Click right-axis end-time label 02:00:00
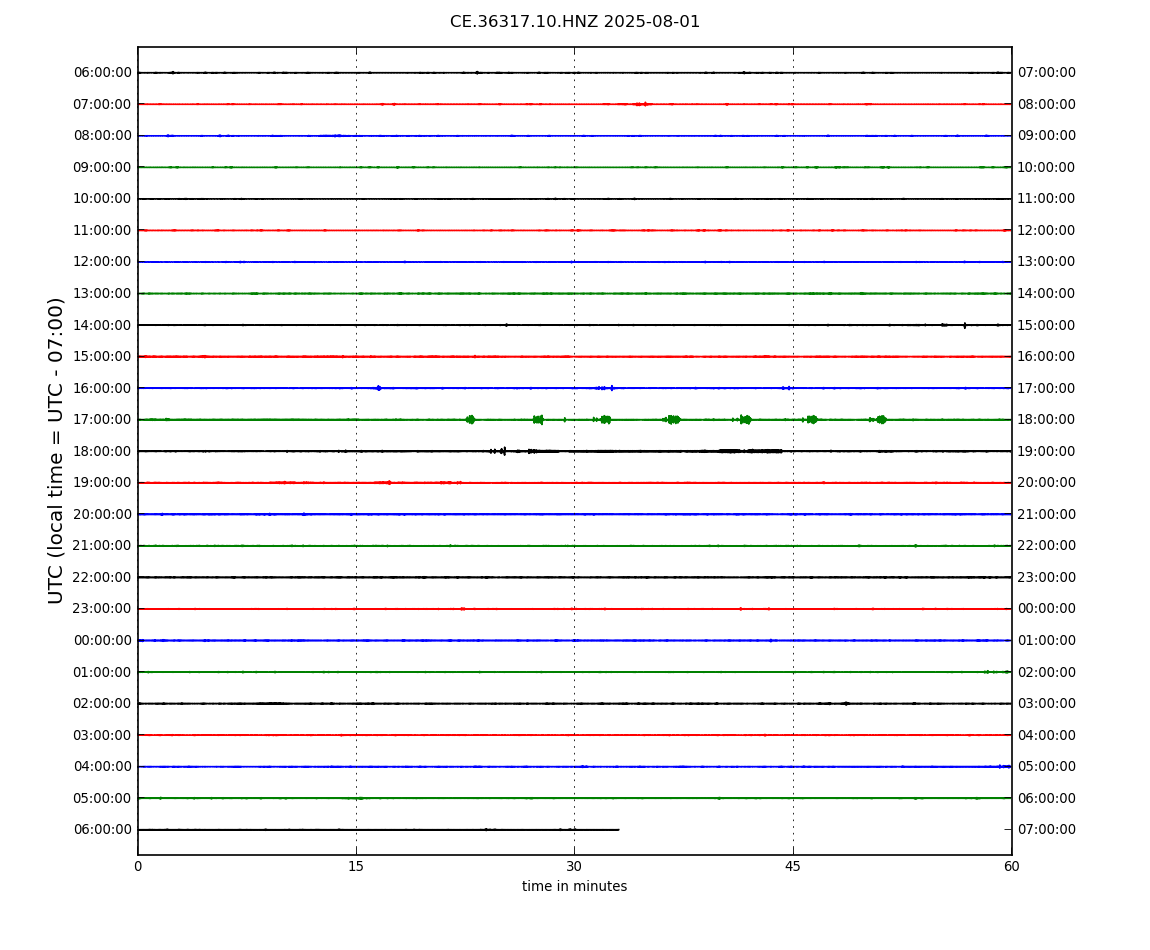The image size is (1150, 950). pos(1047,672)
